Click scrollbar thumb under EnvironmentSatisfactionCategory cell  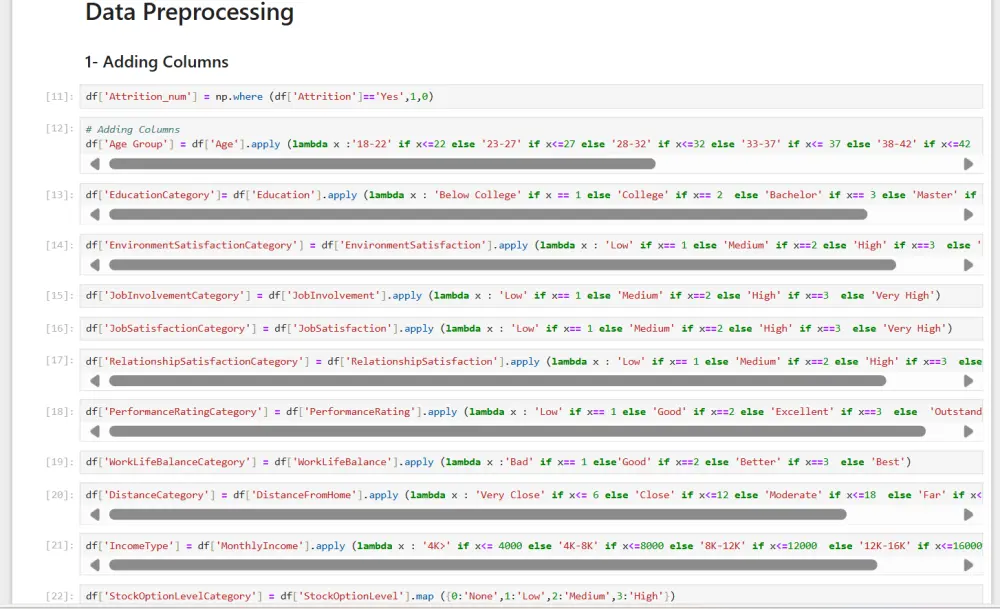point(502,265)
